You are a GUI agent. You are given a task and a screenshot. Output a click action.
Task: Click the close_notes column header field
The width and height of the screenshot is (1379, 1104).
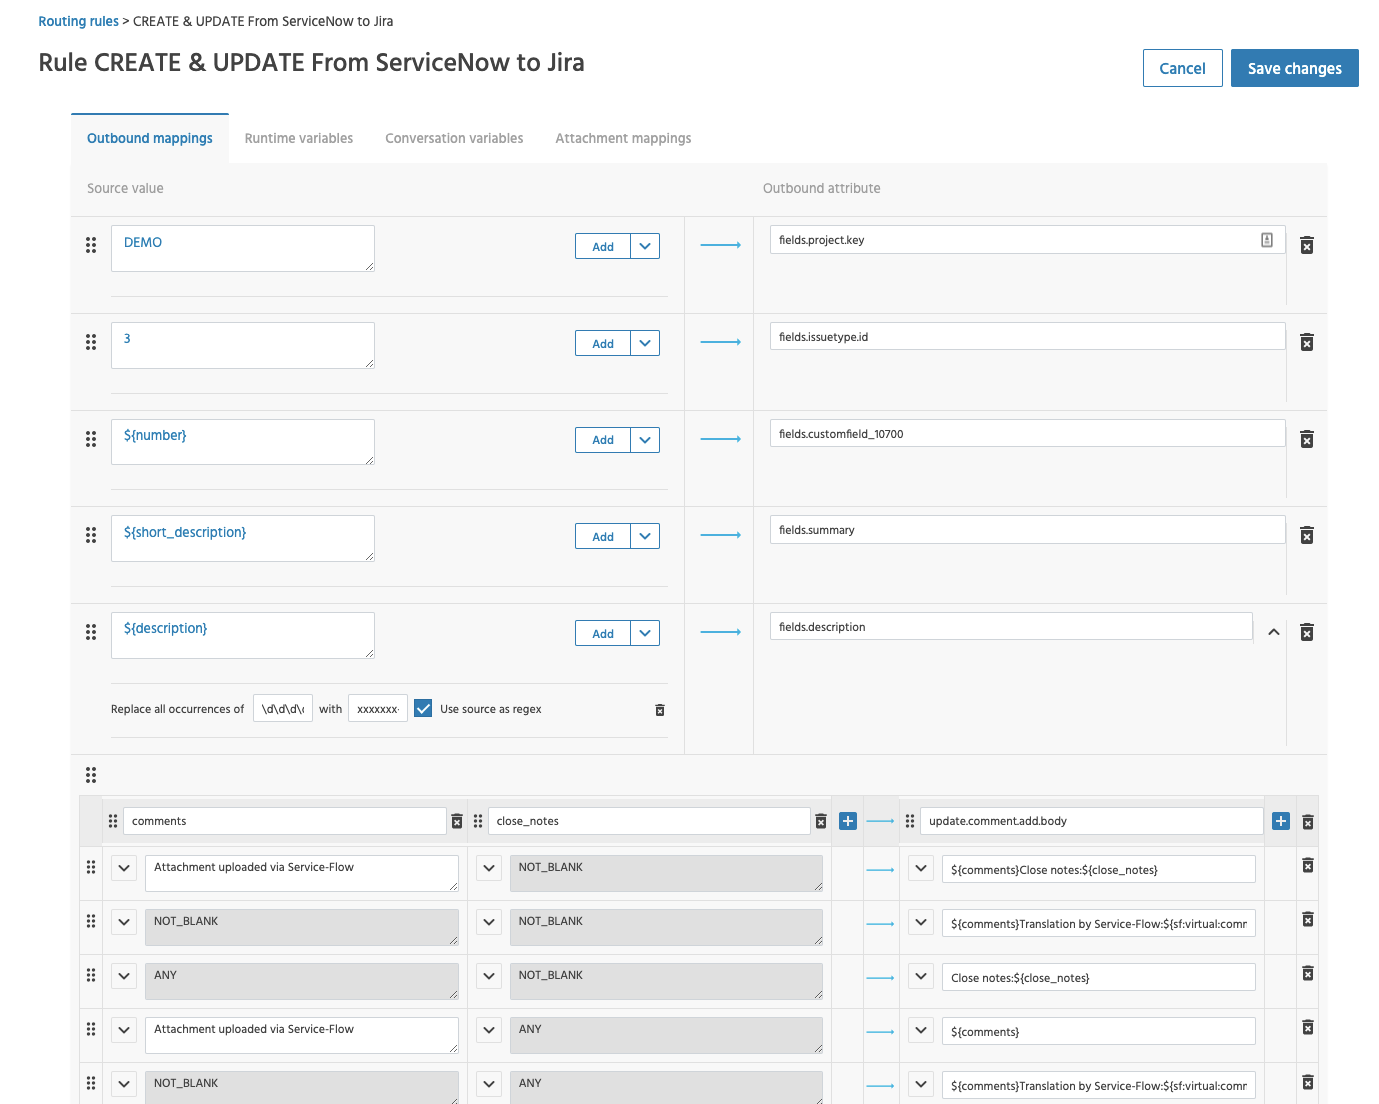649,821
